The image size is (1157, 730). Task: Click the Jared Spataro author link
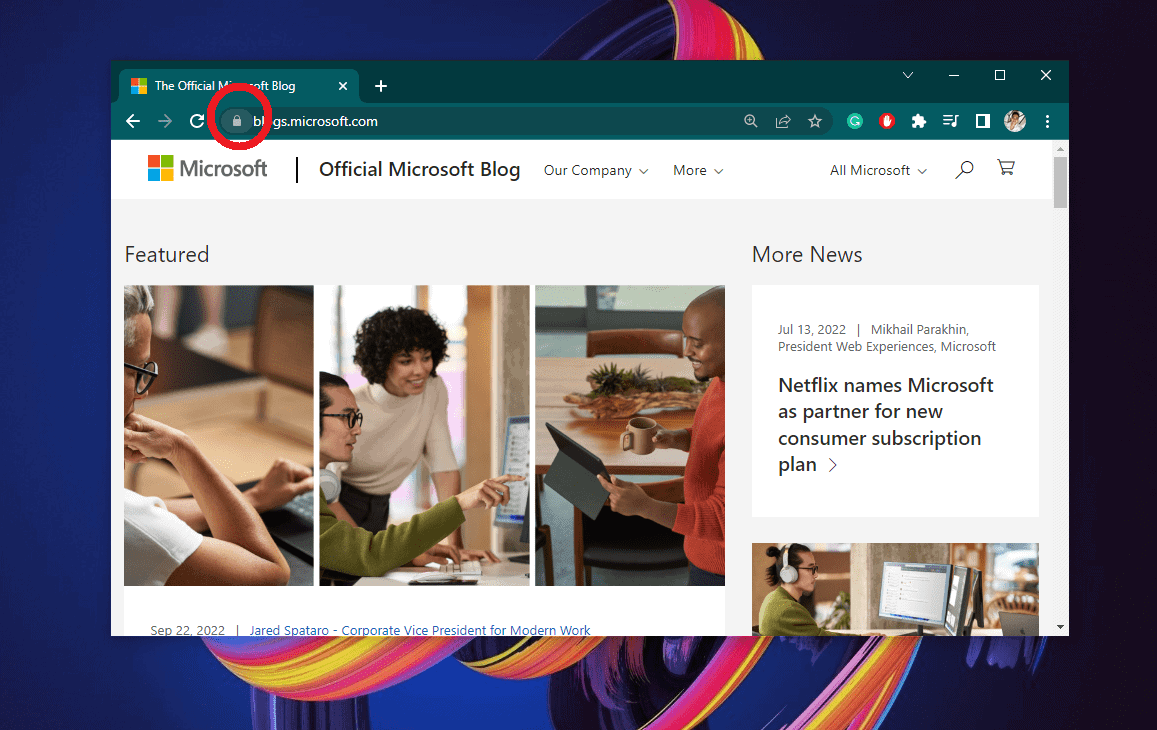[x=420, y=630]
